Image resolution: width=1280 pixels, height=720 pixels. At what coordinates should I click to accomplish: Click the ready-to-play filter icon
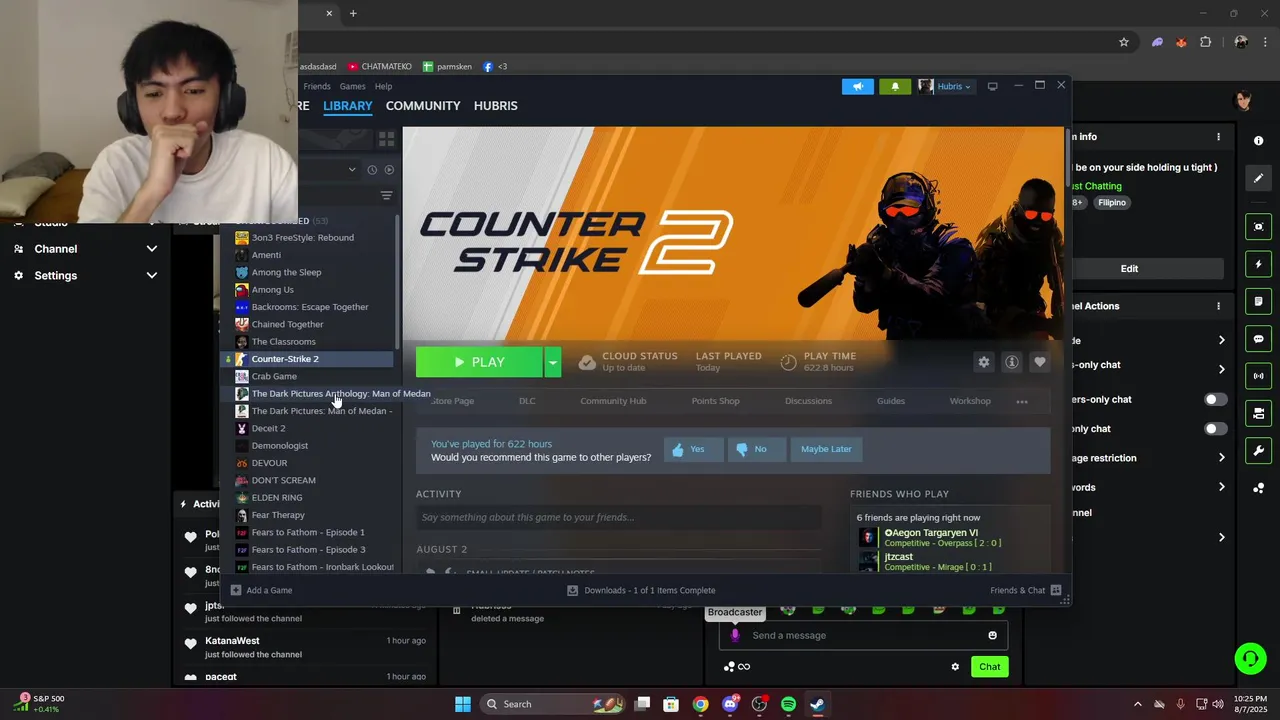[389, 170]
